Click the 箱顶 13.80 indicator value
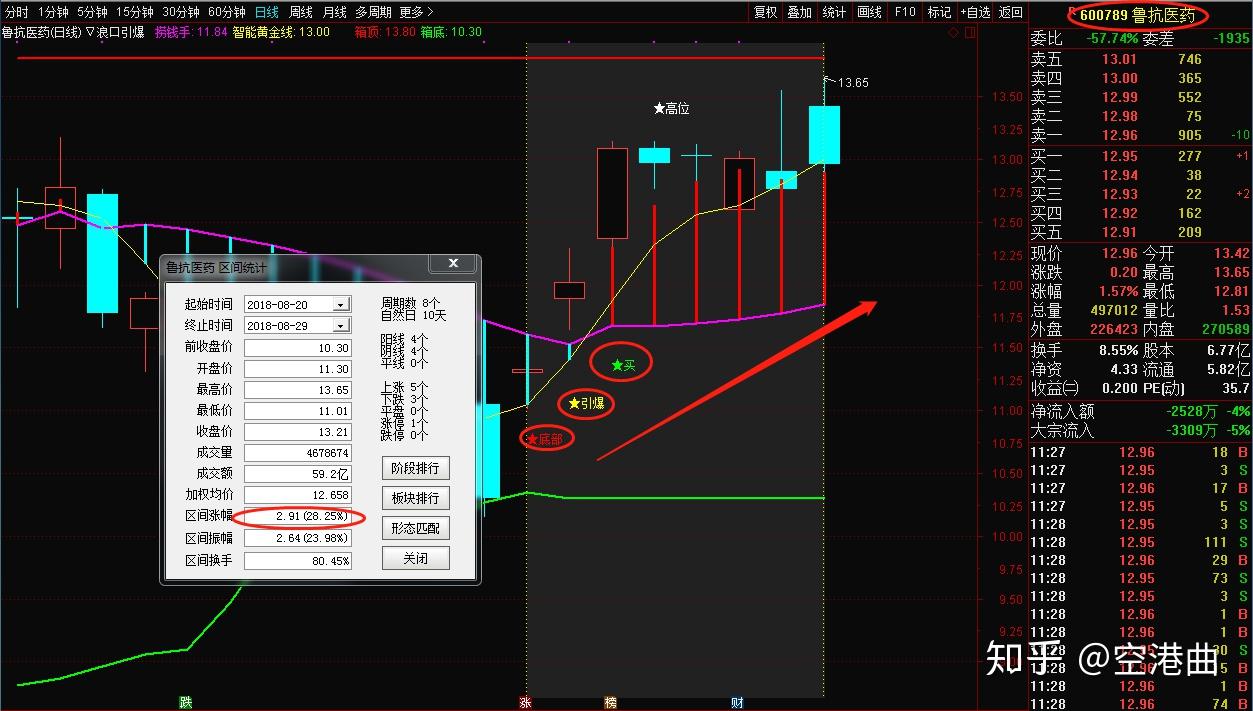The width and height of the screenshot is (1253, 711). (x=385, y=32)
